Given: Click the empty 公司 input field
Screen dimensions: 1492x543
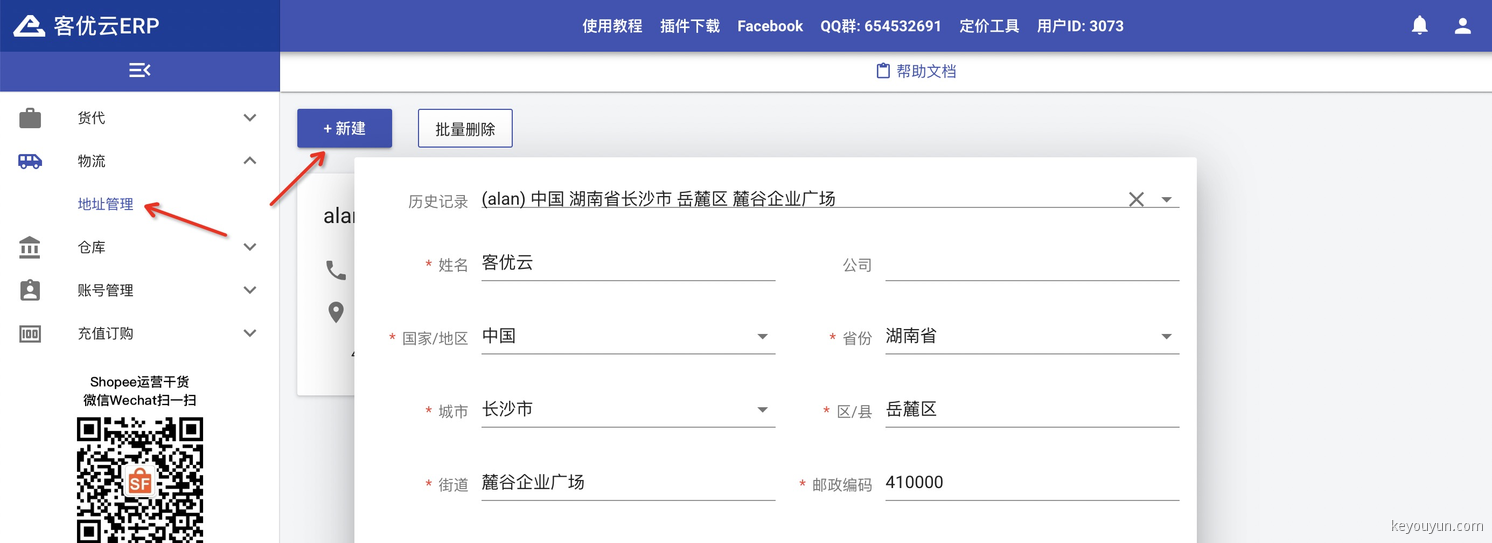Looking at the screenshot, I should click(1032, 263).
